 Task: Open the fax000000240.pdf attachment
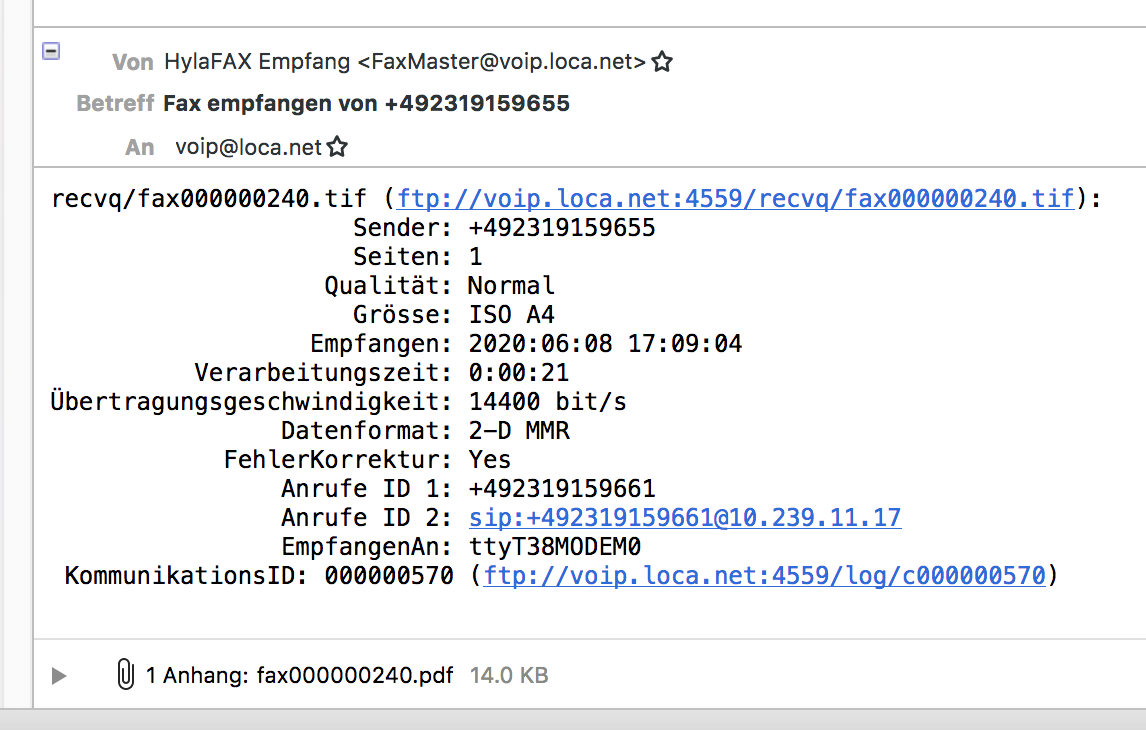355,675
